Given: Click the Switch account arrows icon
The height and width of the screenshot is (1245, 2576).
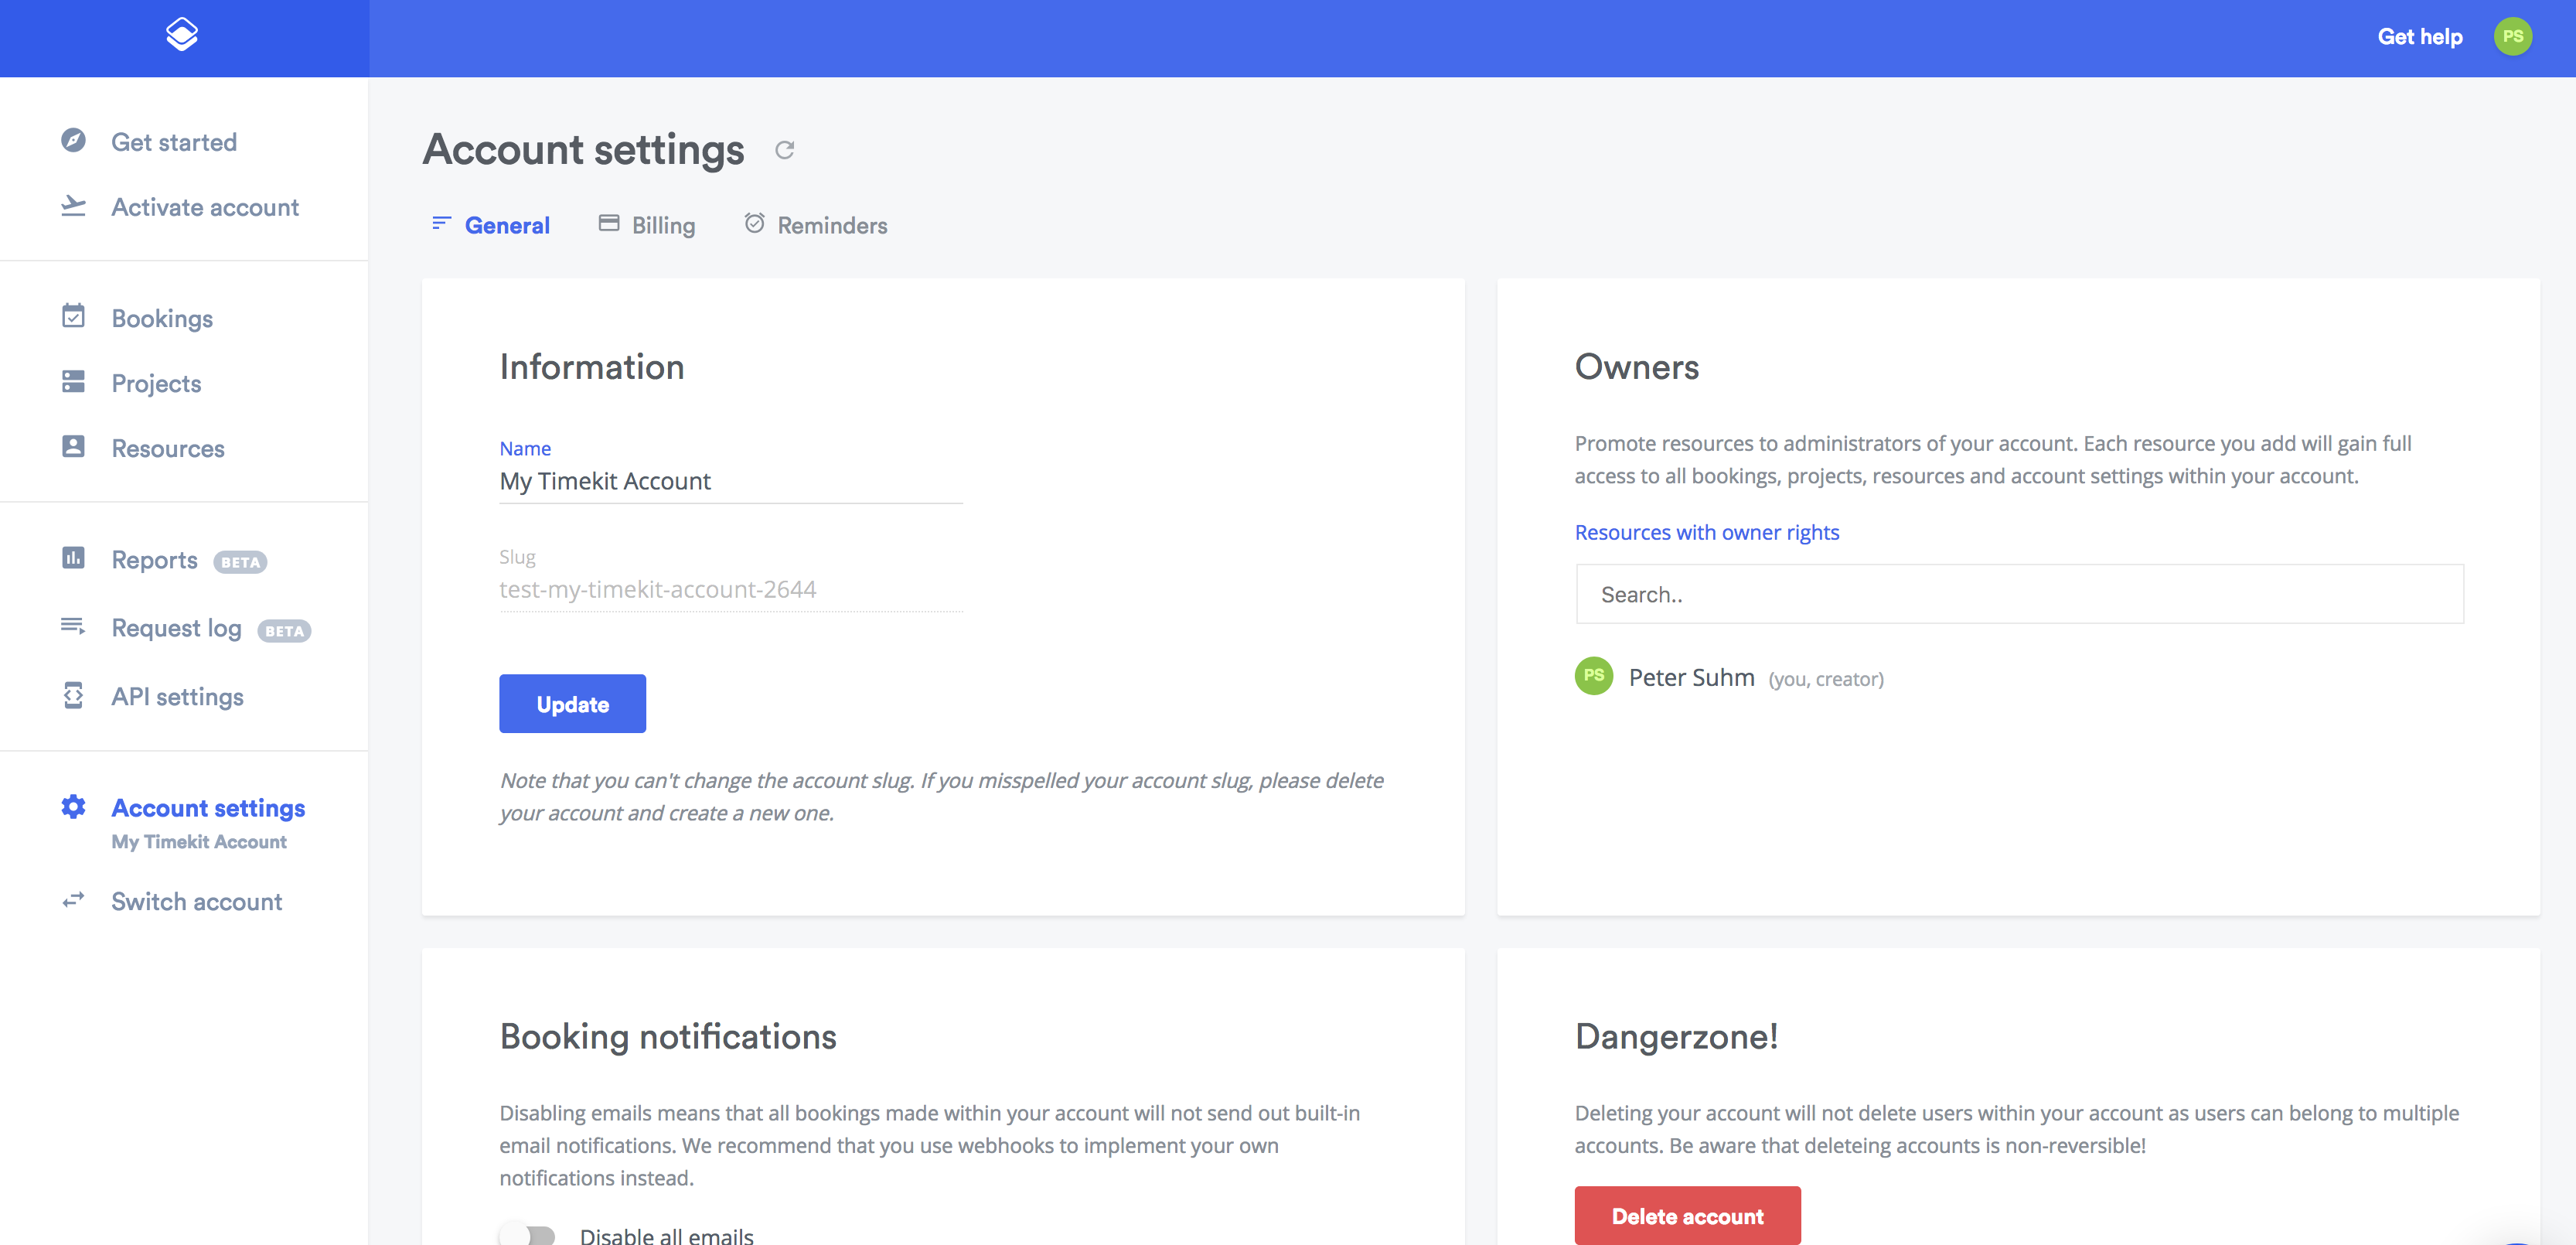Looking at the screenshot, I should pyautogui.click(x=73, y=900).
